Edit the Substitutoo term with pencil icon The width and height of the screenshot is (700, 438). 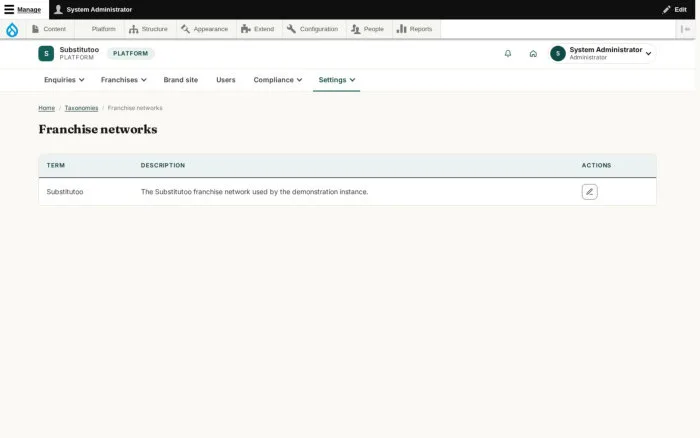click(589, 192)
